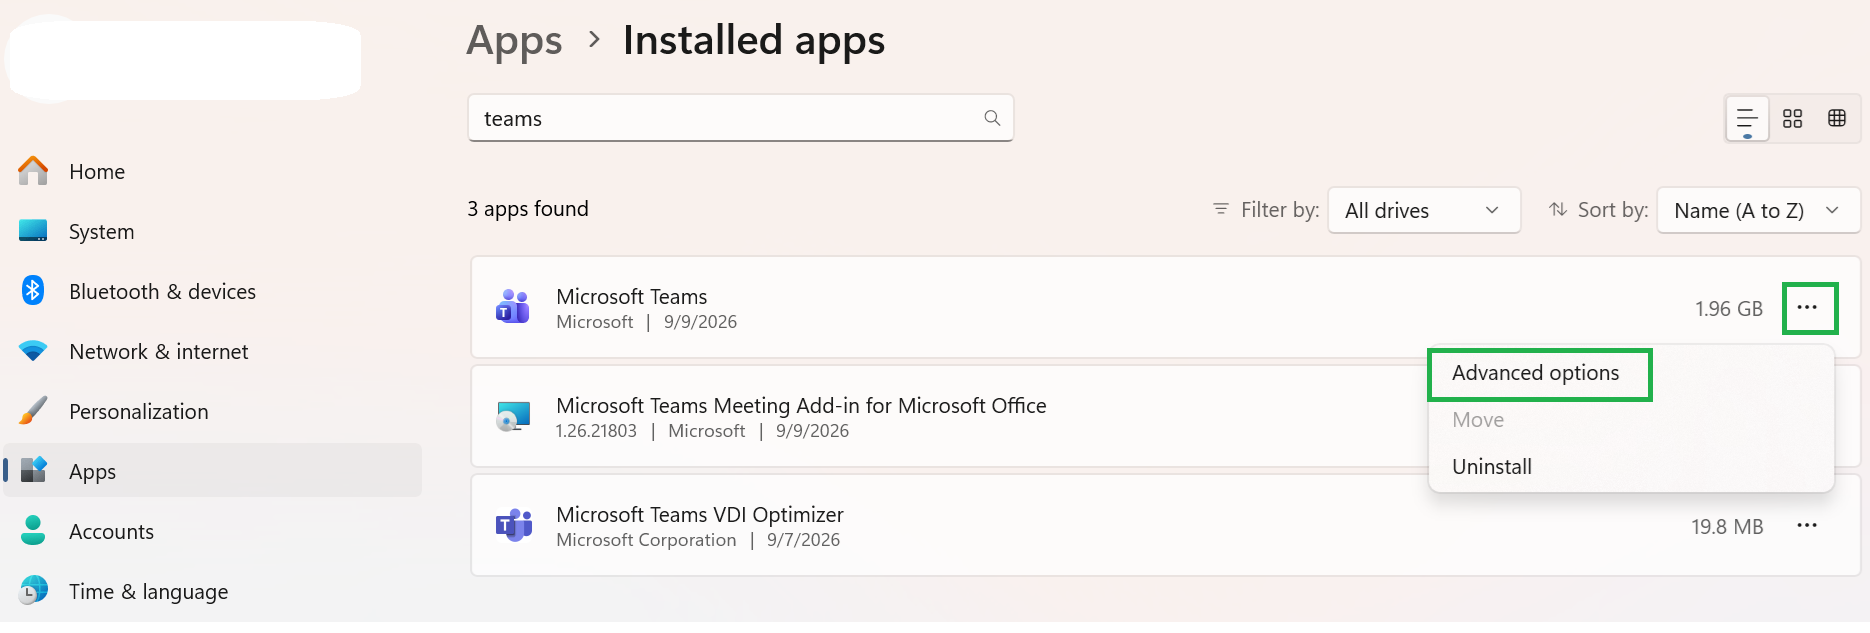Click the Installed apps heading
This screenshot has width=1870, height=633.
pos(754,40)
